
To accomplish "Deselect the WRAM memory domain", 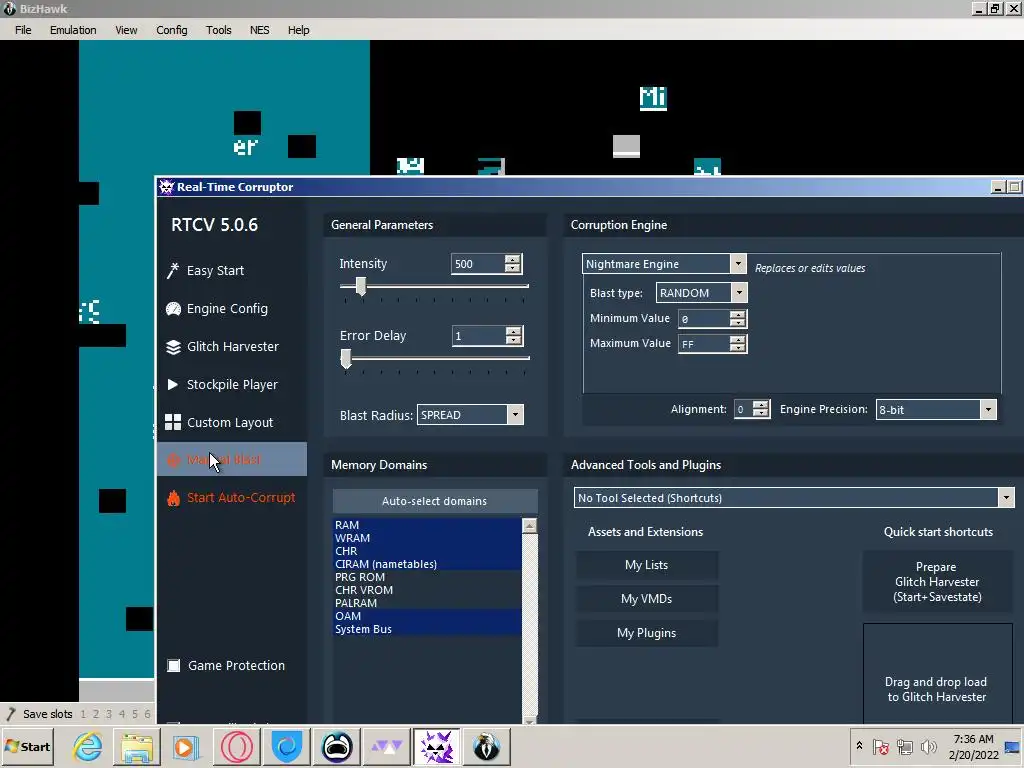I will tap(427, 538).
